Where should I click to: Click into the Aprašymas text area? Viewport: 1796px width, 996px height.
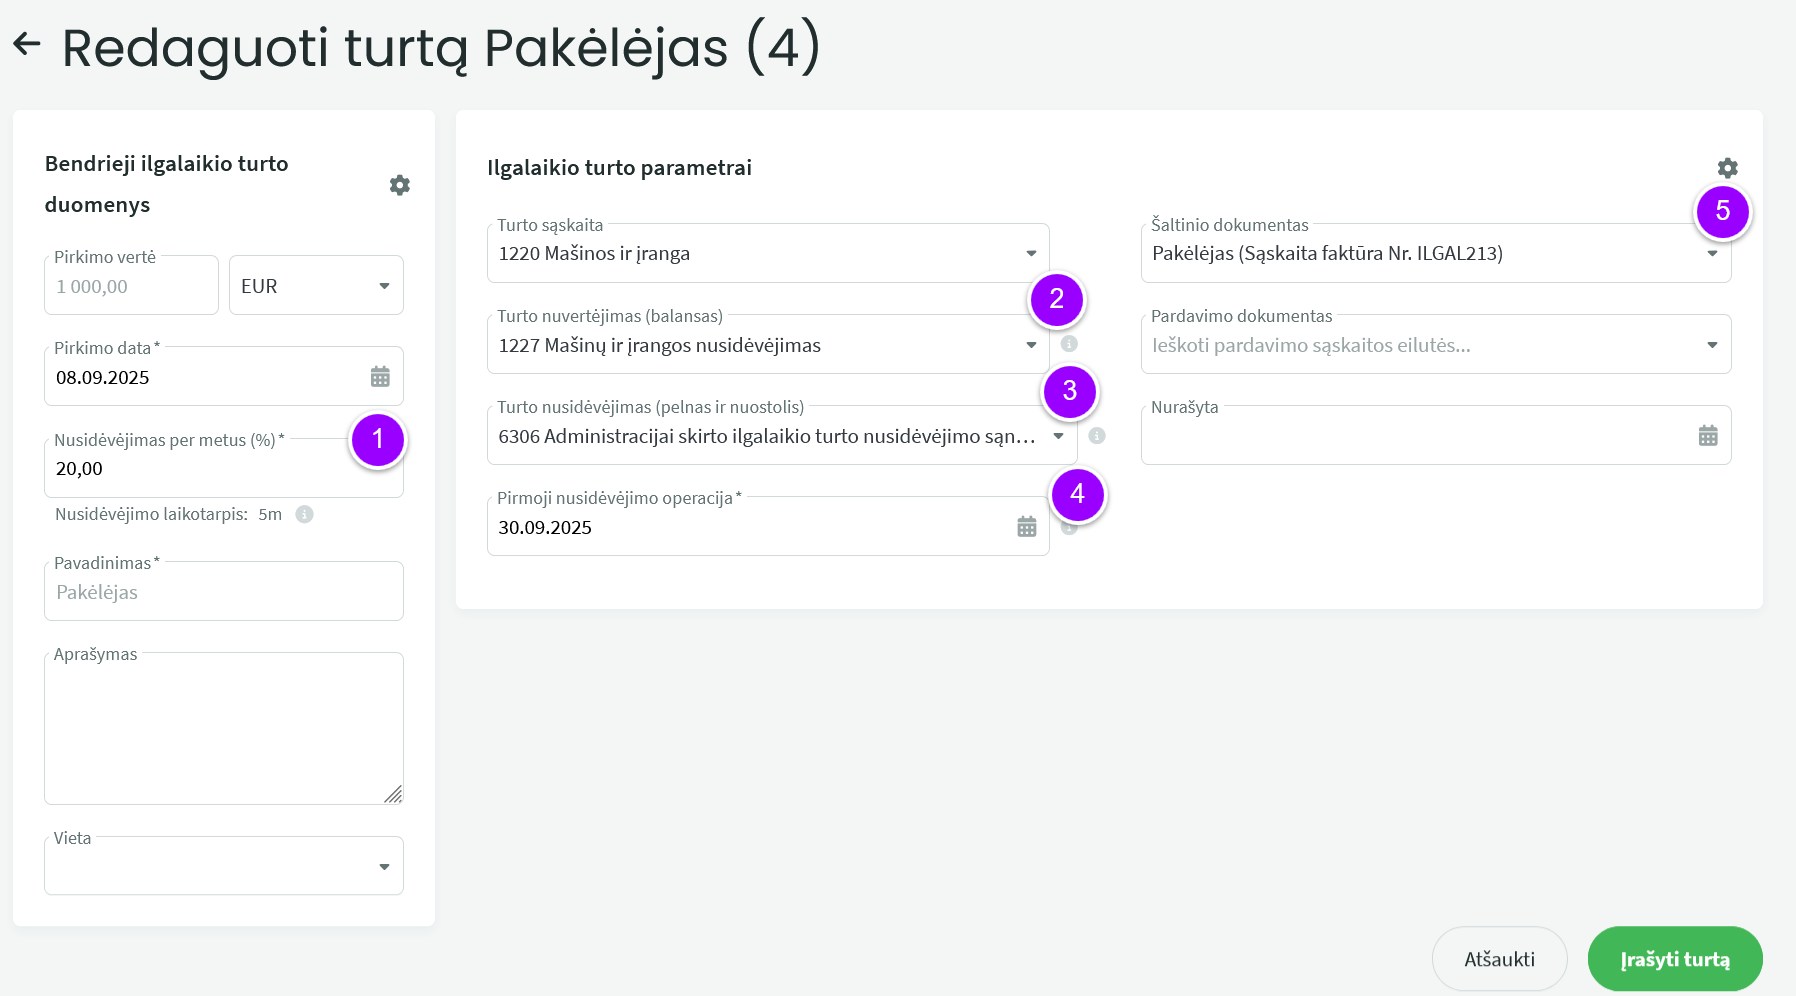[x=220, y=728]
